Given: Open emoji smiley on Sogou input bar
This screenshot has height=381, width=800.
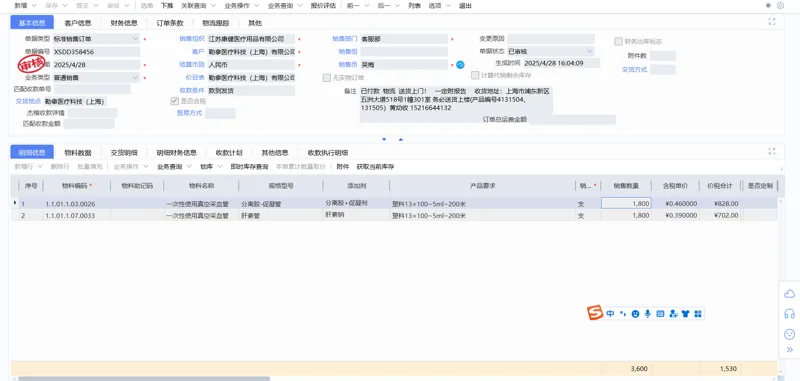Looking at the screenshot, I should point(635,314).
